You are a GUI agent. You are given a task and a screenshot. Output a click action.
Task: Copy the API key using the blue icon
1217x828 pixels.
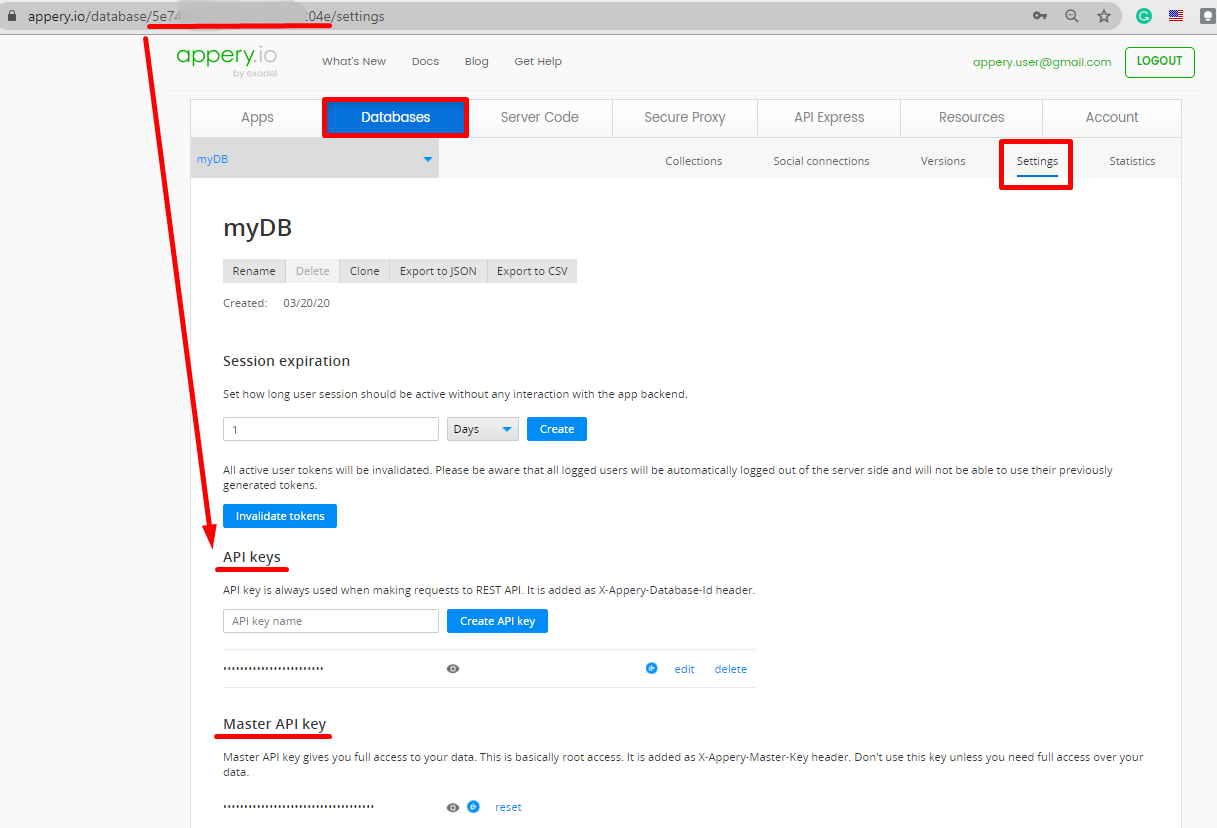pyautogui.click(x=652, y=668)
